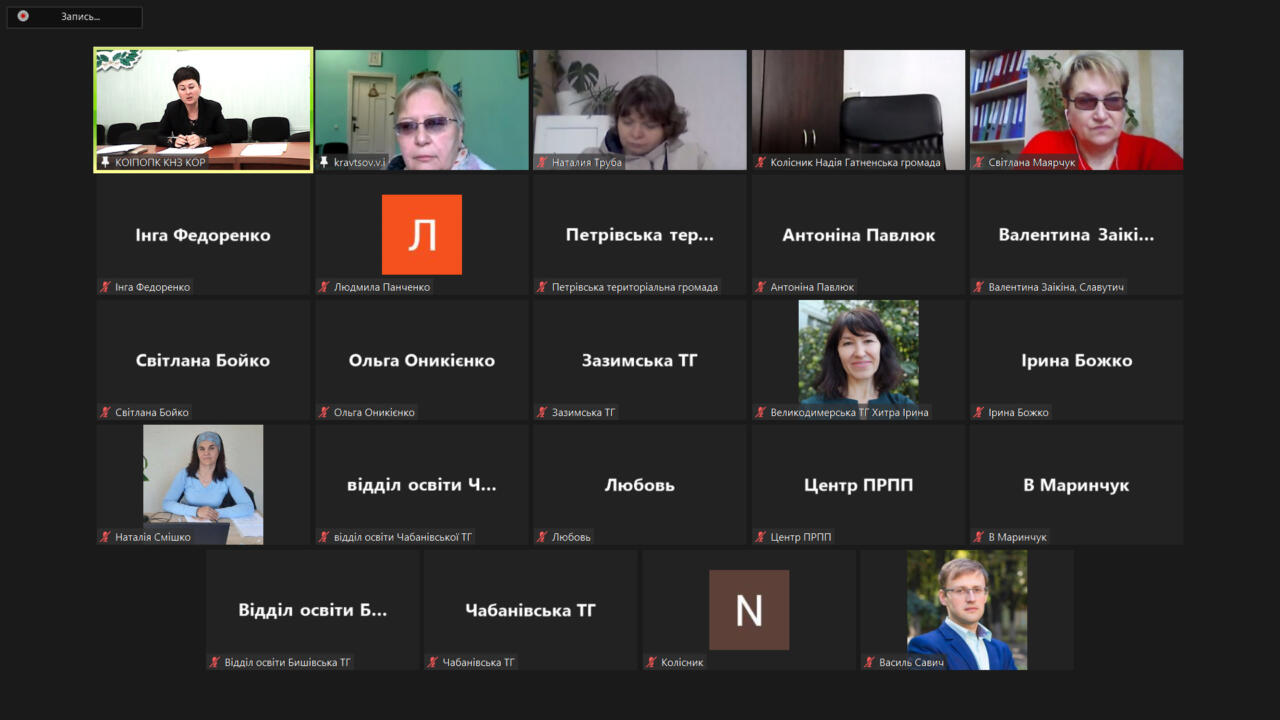This screenshot has width=1280, height=720.
Task: Click the muted mic icon for Валентина Заікіна, Славутич
Action: [x=979, y=287]
